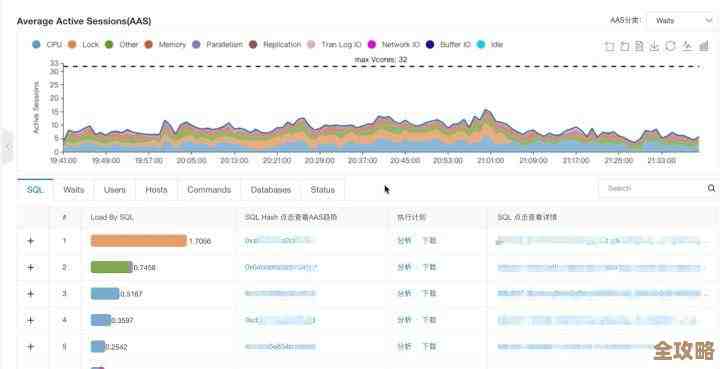This screenshot has height=369, width=720.
Task: Collapse the left sidebar handle
Action: tap(7, 147)
